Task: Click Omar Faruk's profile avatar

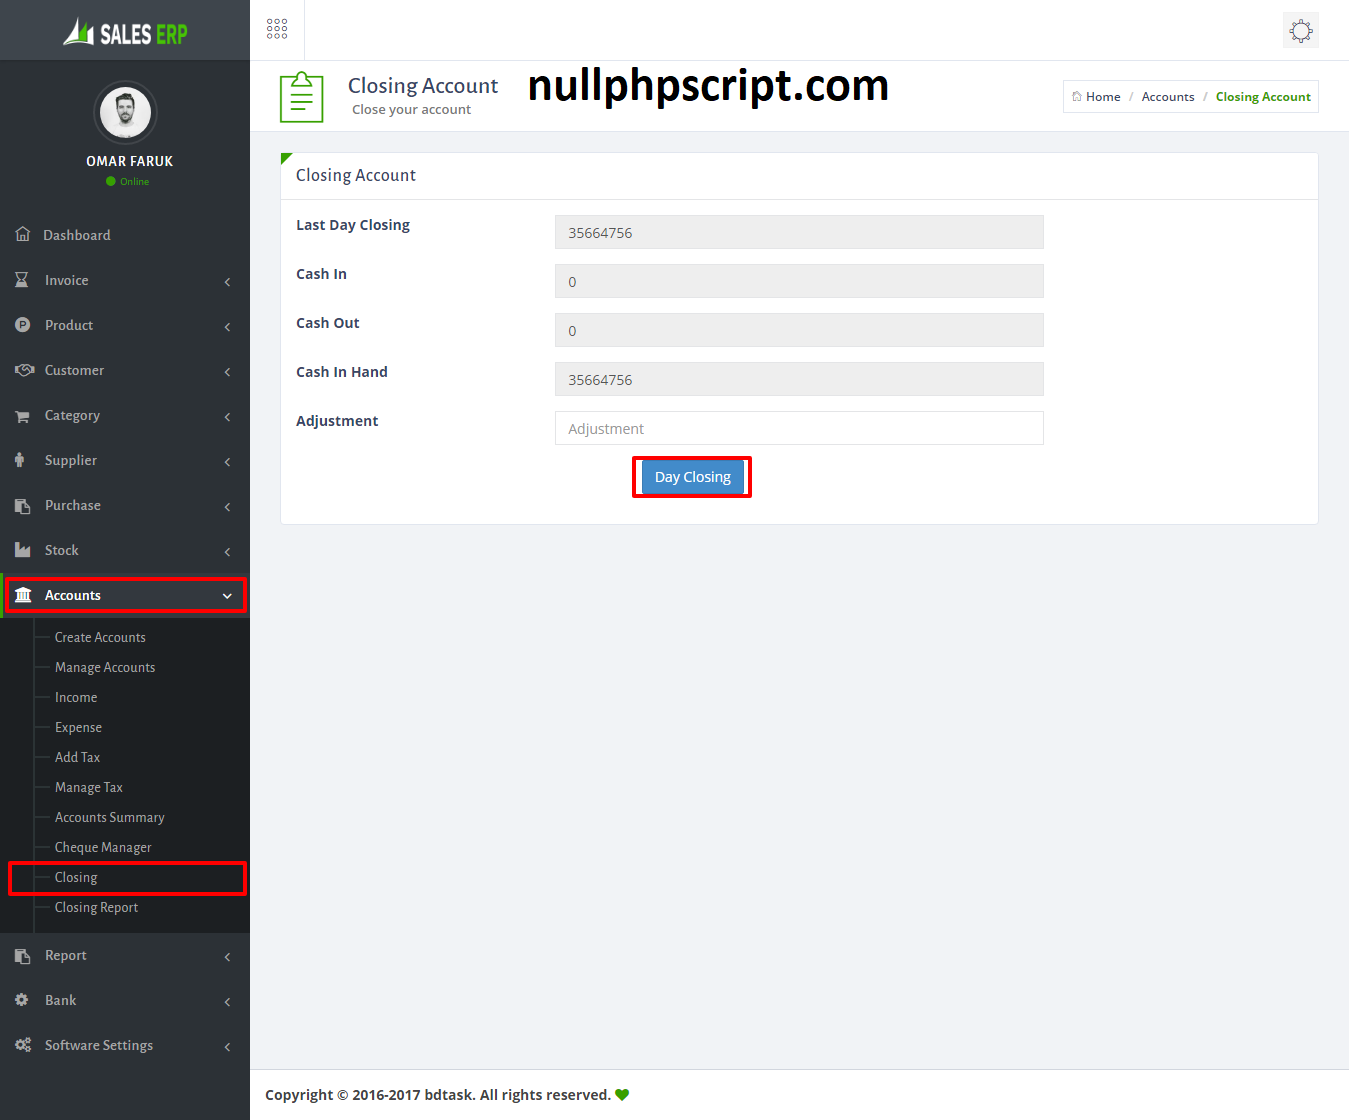Action: click(125, 112)
